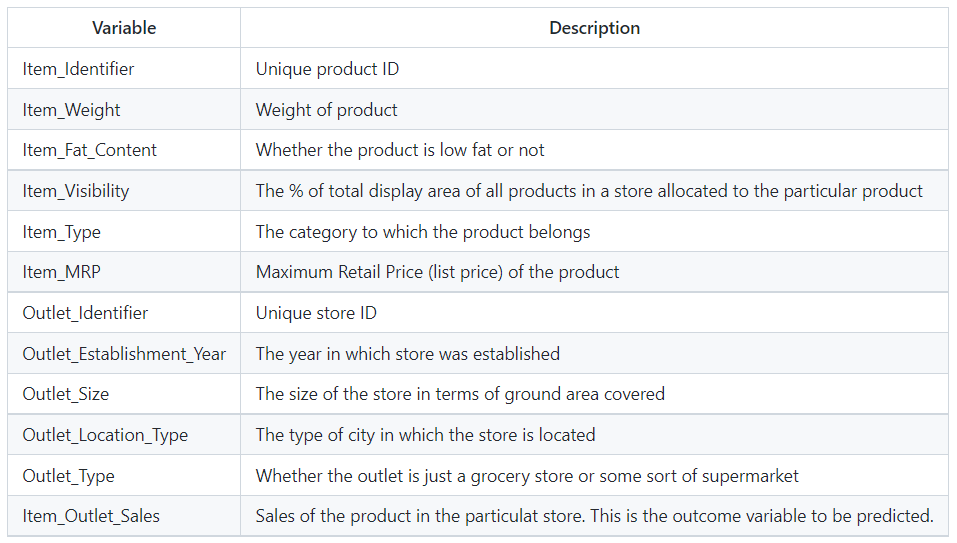Click the 'Unique store ID' description
Image resolution: width=957 pixels, height=543 pixels.
(x=316, y=313)
